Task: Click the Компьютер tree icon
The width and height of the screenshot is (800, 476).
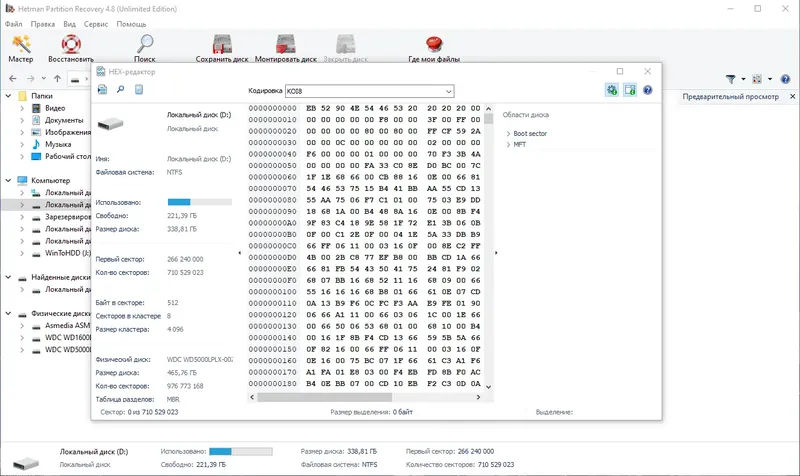Action: tap(22, 181)
